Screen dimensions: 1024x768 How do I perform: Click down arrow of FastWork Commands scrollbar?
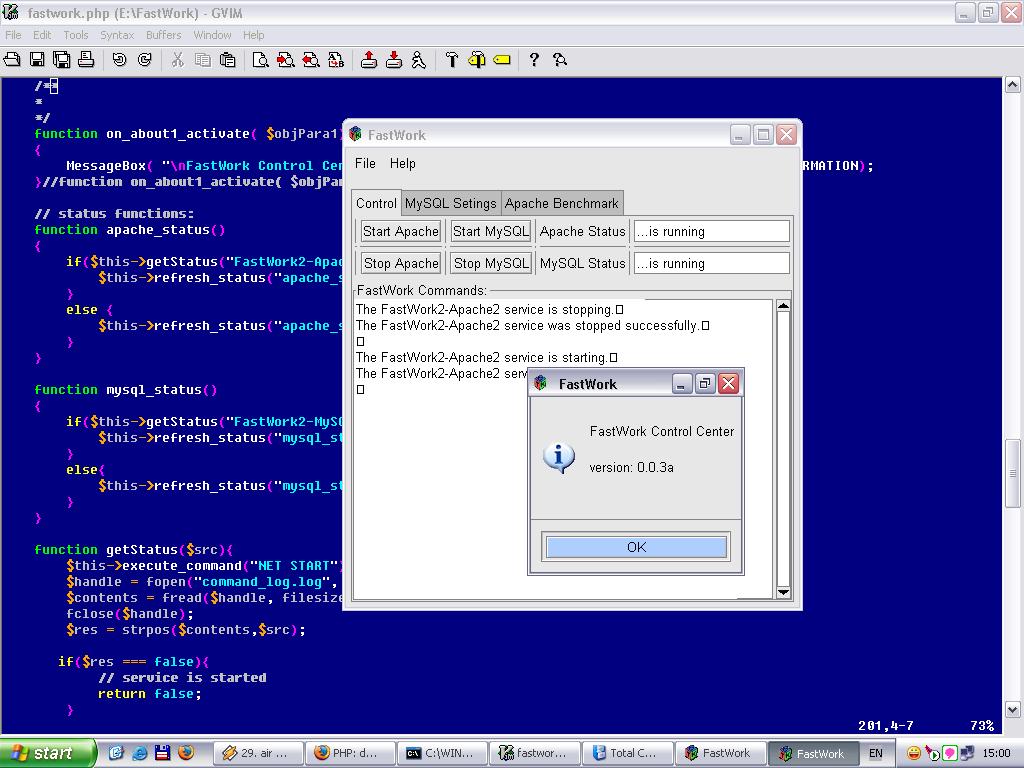coord(783,592)
